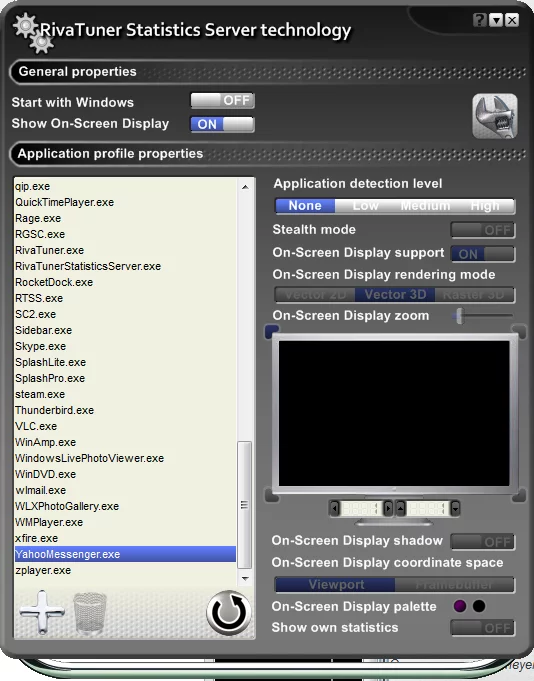Image resolution: width=534 pixels, height=681 pixels.
Task: Choose Vector 3D rendering mode
Action: click(x=395, y=294)
